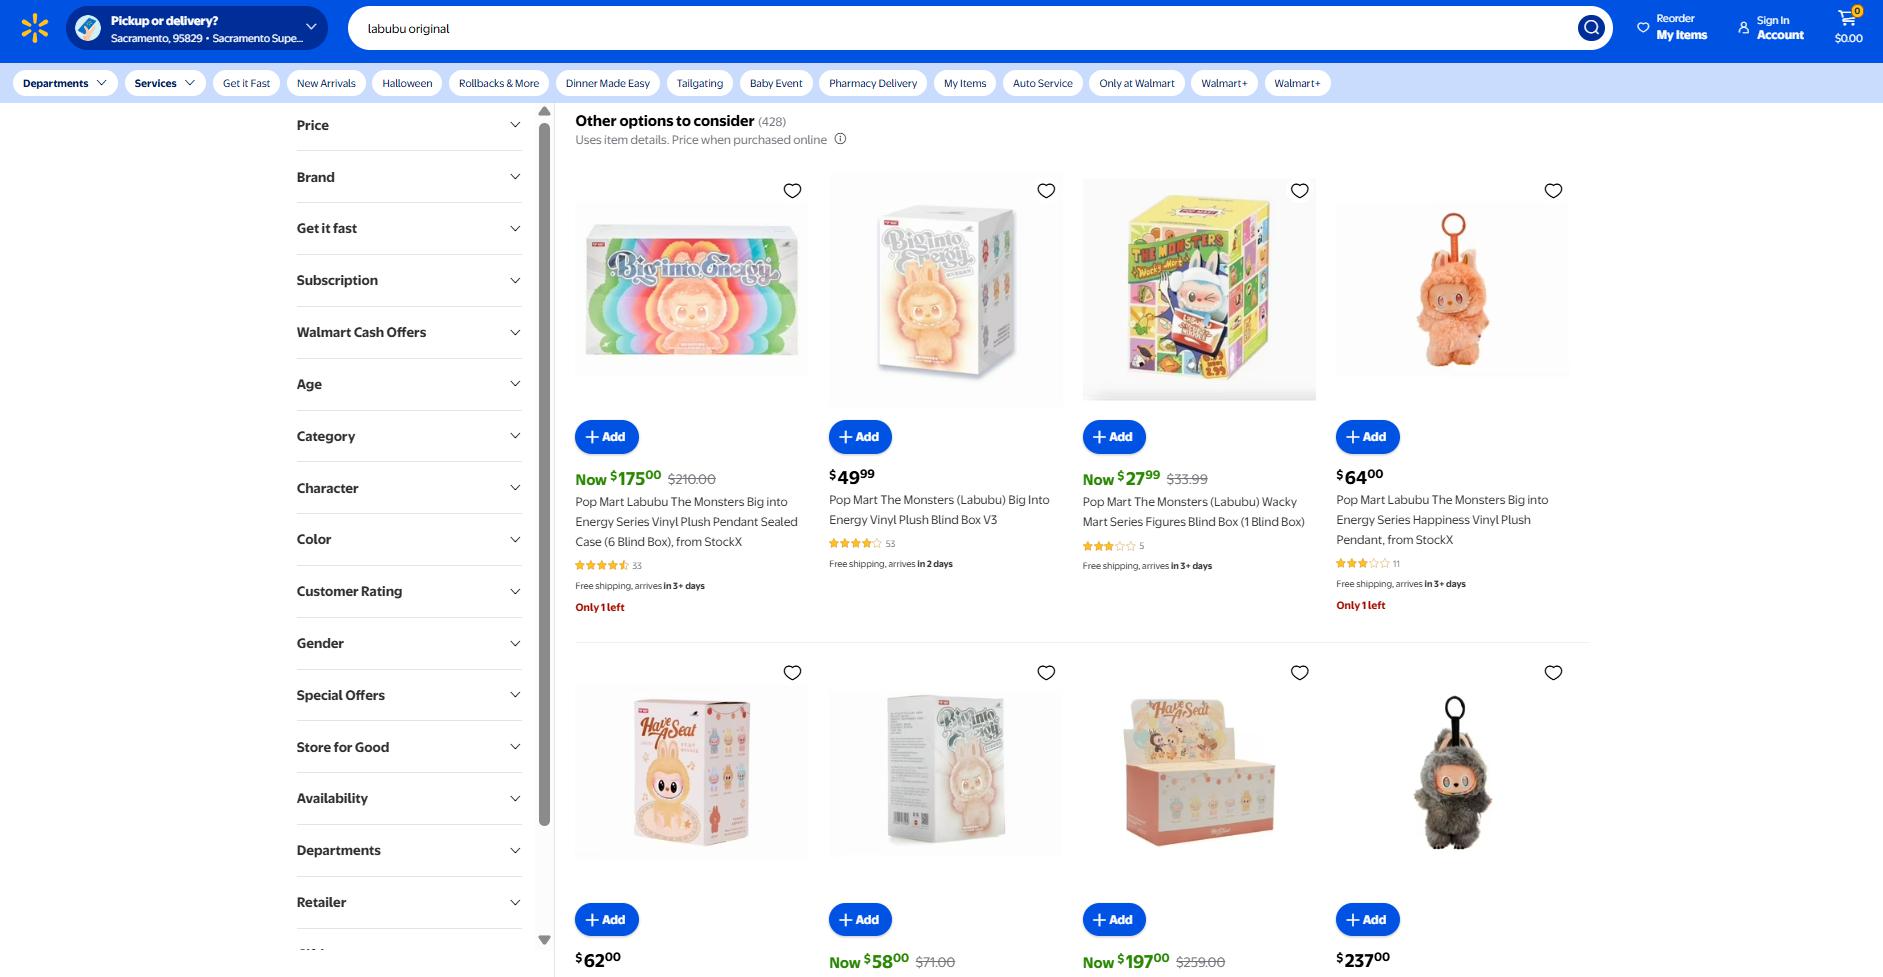Favorite the Wacky Mart blind box

[1299, 191]
